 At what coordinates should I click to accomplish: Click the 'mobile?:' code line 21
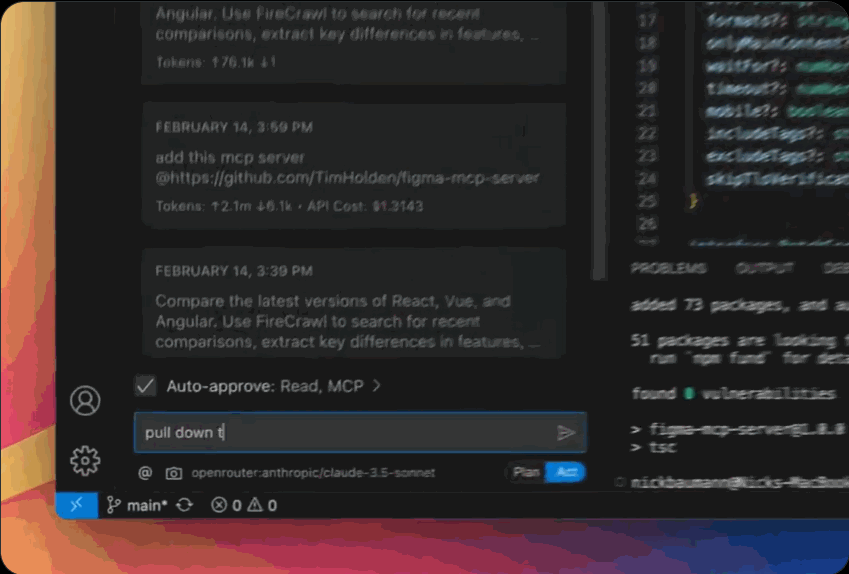777,112
